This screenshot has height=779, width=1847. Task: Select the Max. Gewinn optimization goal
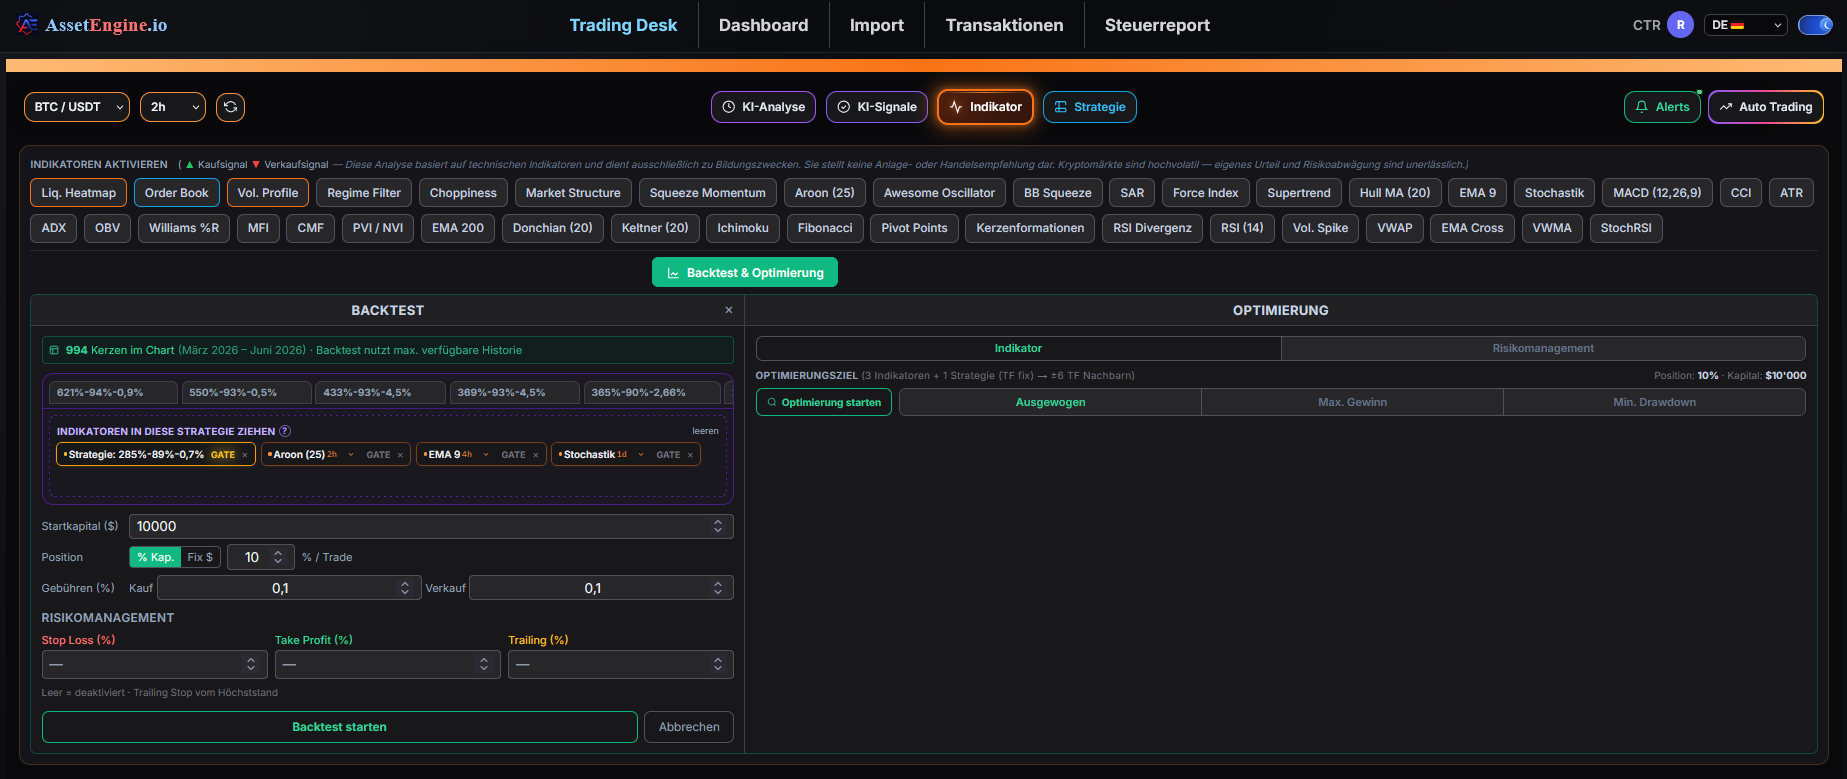[1352, 402]
